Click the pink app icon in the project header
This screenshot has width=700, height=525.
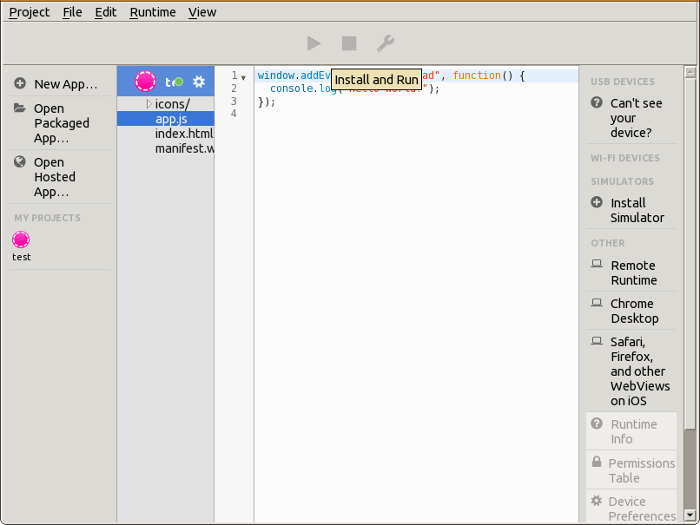pos(146,81)
